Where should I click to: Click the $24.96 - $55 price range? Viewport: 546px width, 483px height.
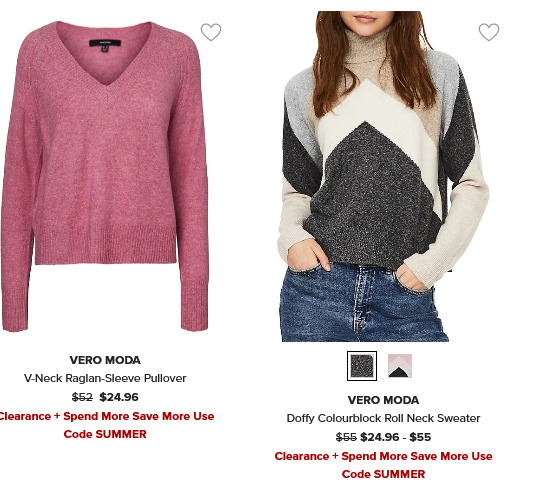point(395,437)
